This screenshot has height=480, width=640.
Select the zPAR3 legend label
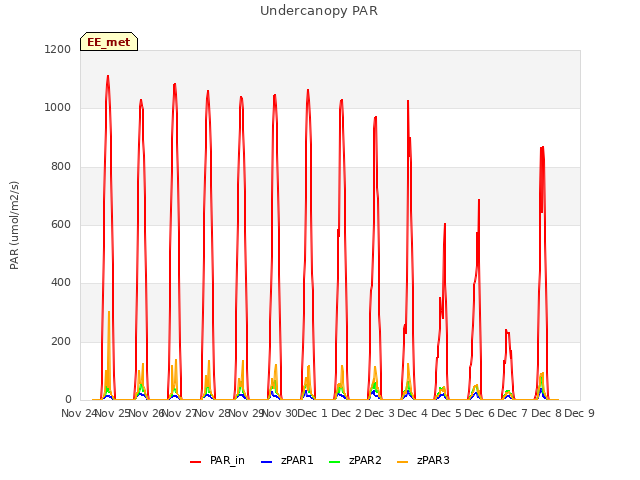[x=433, y=460]
